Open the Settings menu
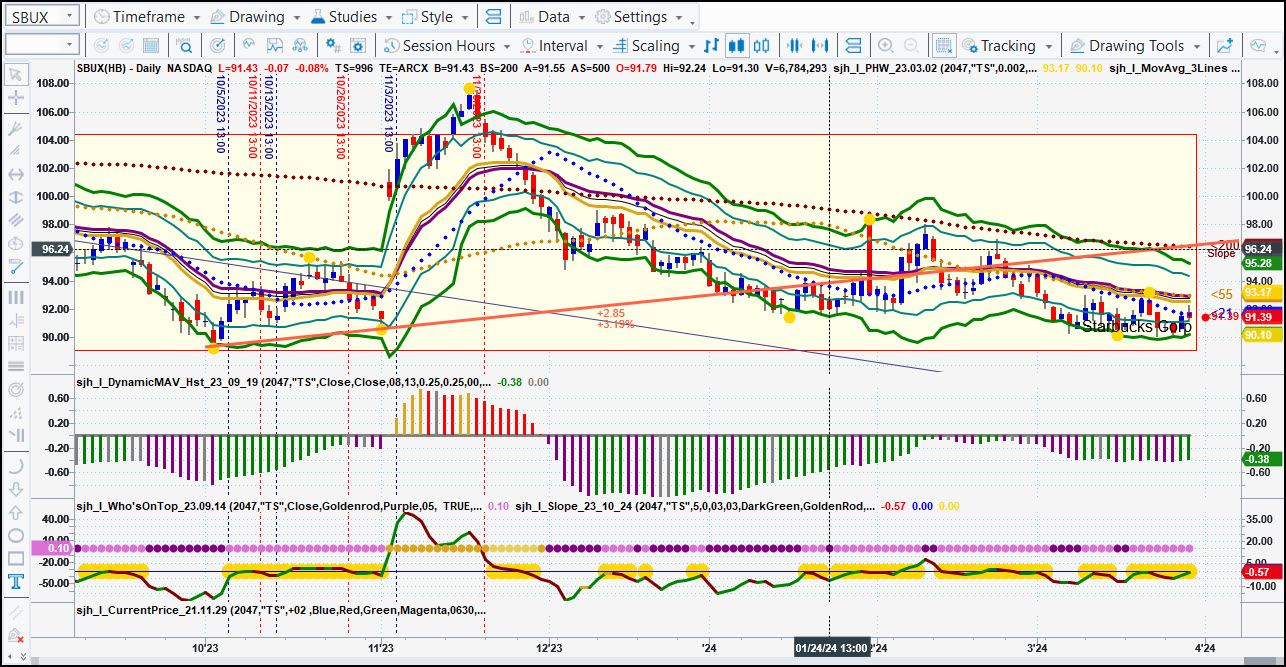The width and height of the screenshot is (1286, 667). pyautogui.click(x=638, y=17)
